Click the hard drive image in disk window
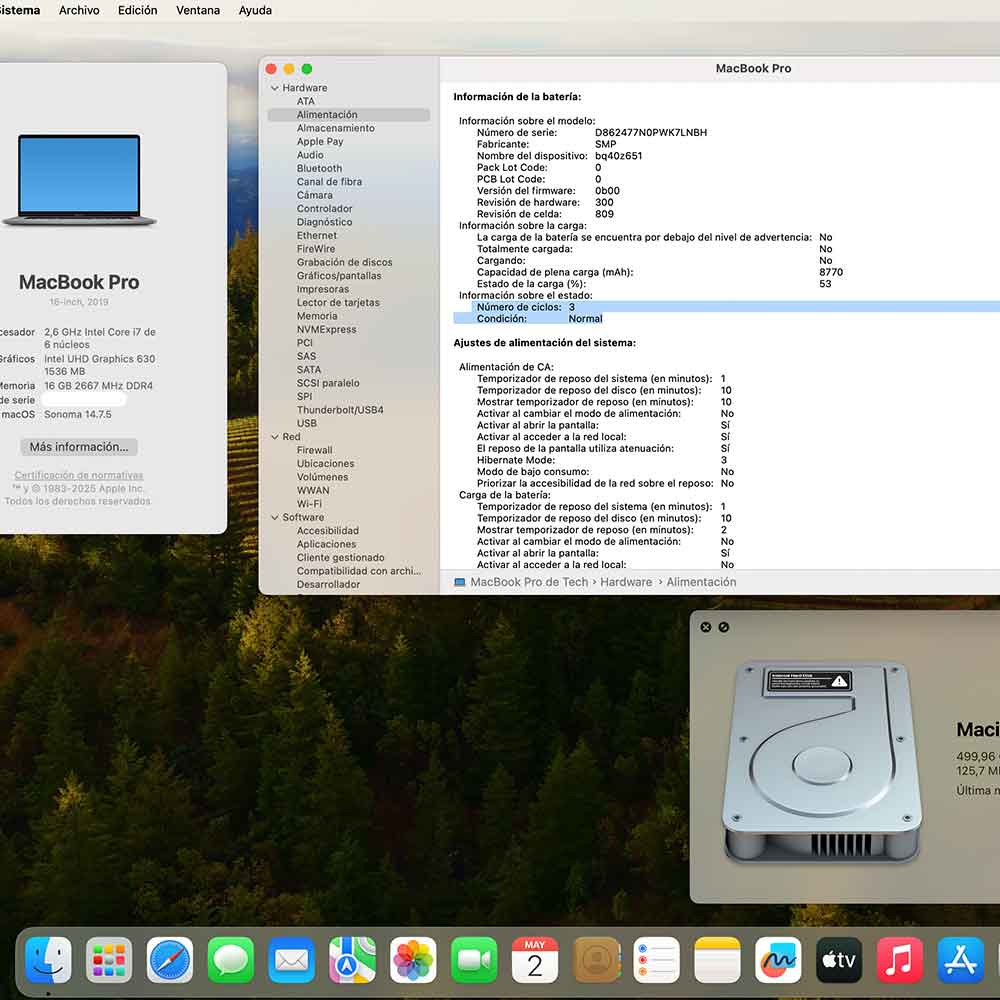This screenshot has height=1000, width=1000. tap(821, 762)
